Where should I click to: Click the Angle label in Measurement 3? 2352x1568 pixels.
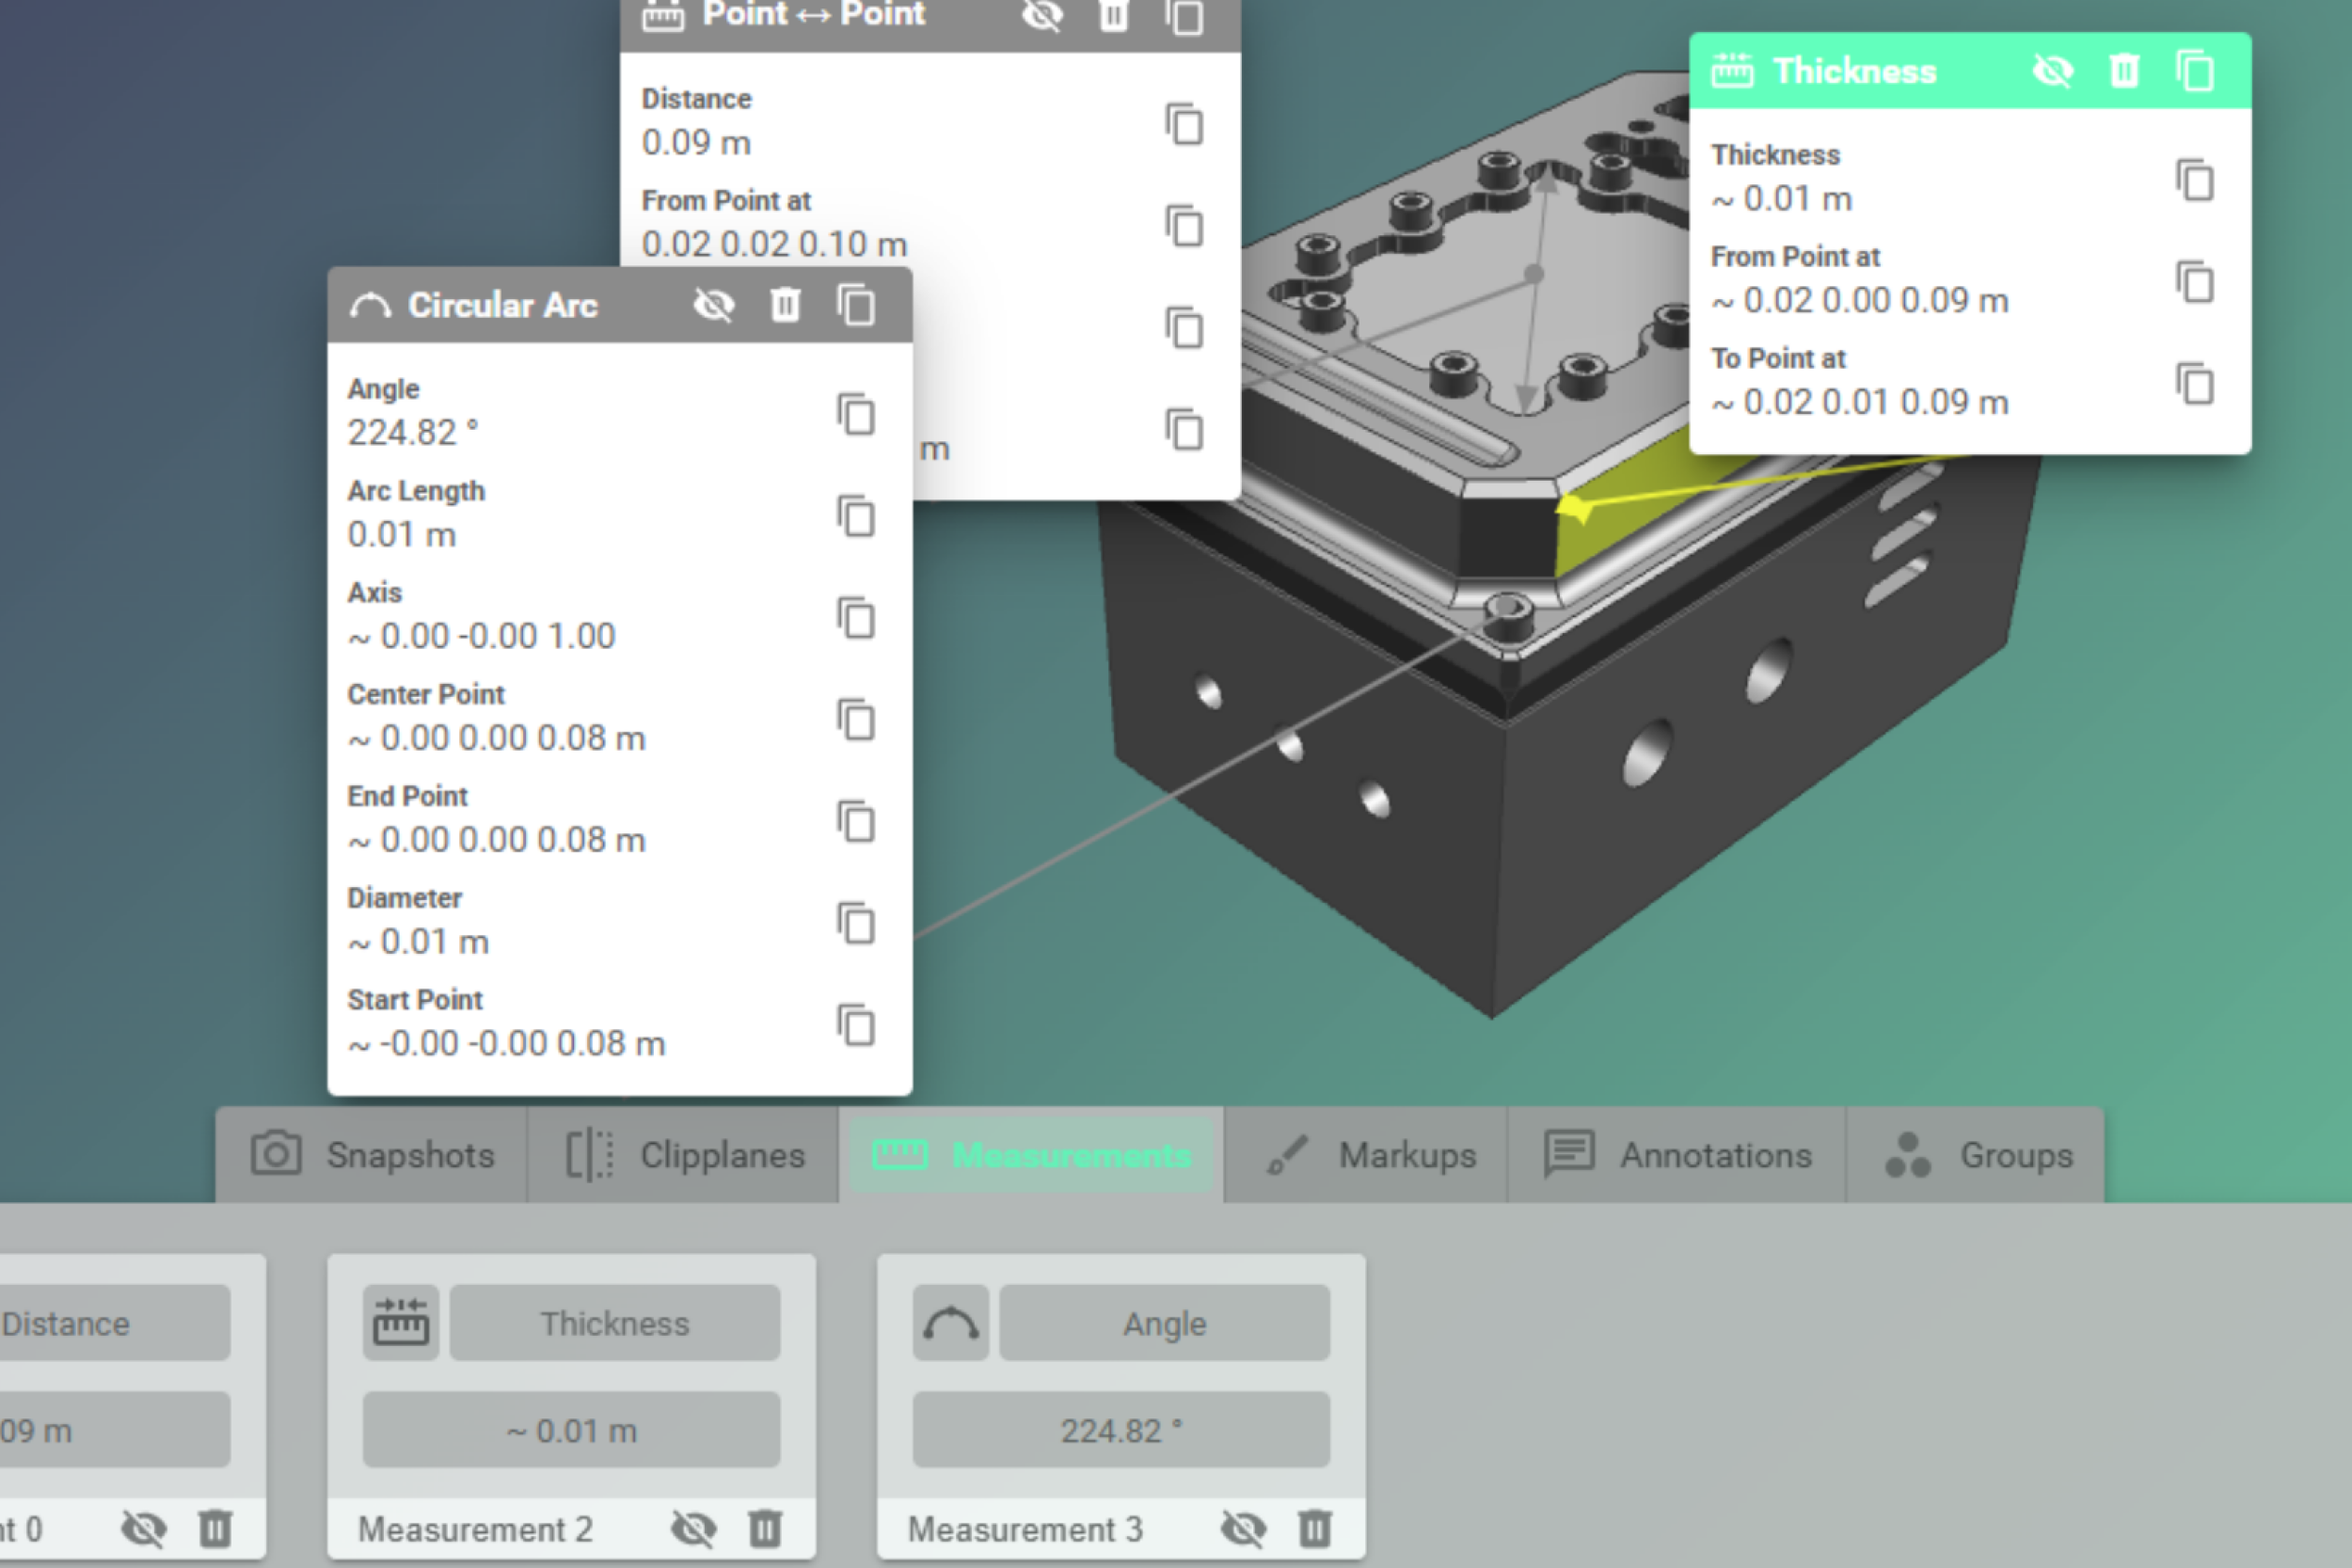tap(1164, 1323)
